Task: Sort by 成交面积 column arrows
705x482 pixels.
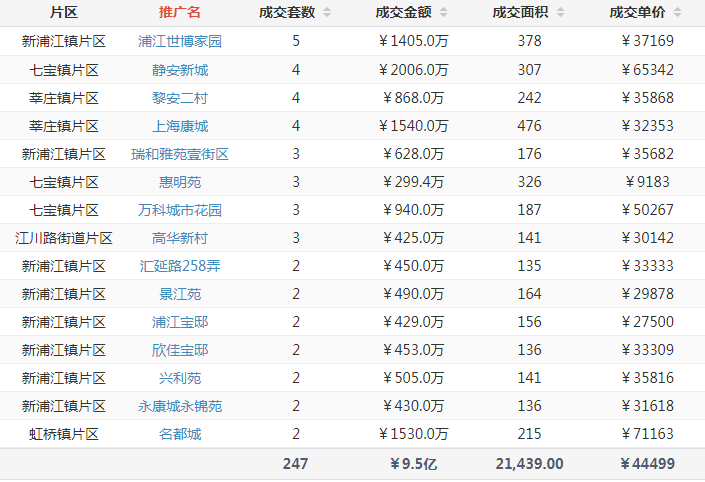Action: click(560, 13)
